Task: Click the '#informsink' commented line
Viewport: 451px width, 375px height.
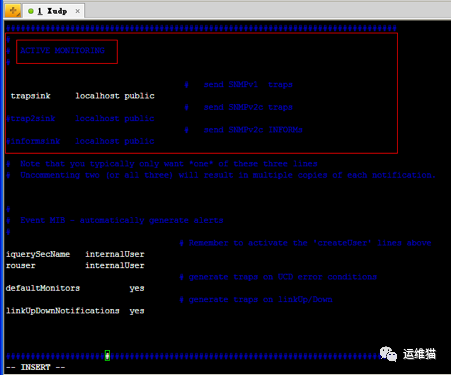Action: pyautogui.click(x=80, y=141)
